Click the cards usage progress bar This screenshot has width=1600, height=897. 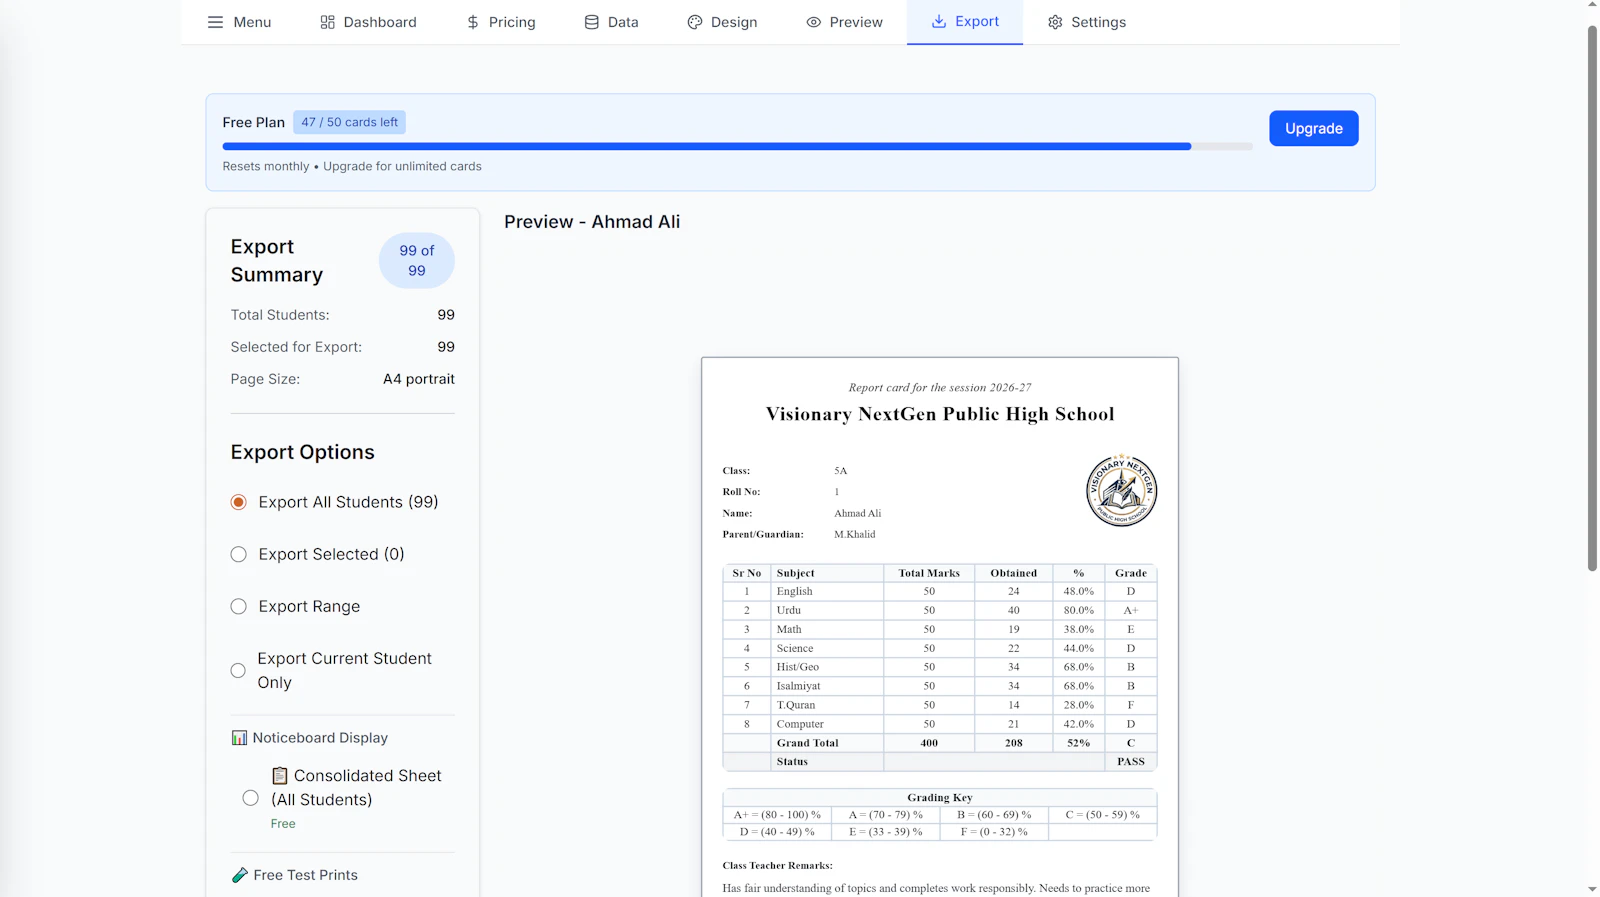click(x=737, y=146)
